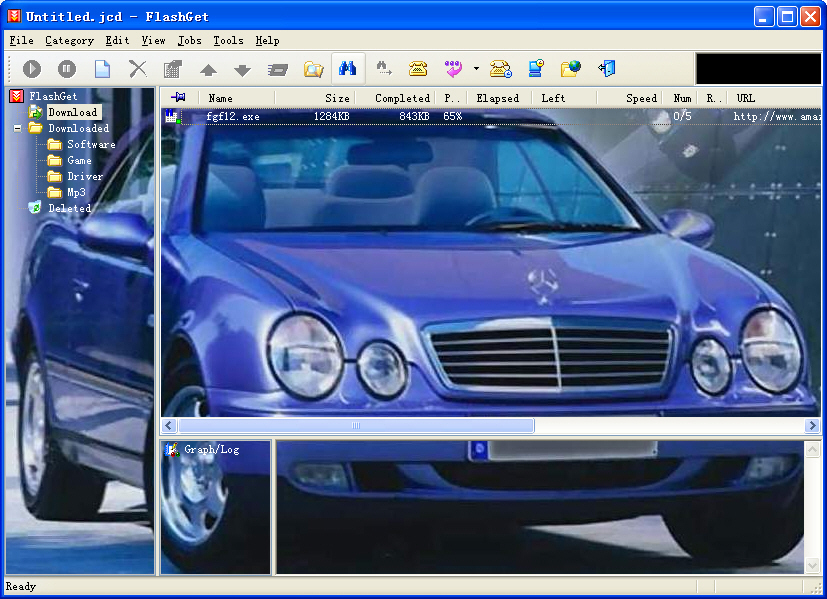Select the Download category in tree
This screenshot has width=827, height=599.
click(x=73, y=112)
